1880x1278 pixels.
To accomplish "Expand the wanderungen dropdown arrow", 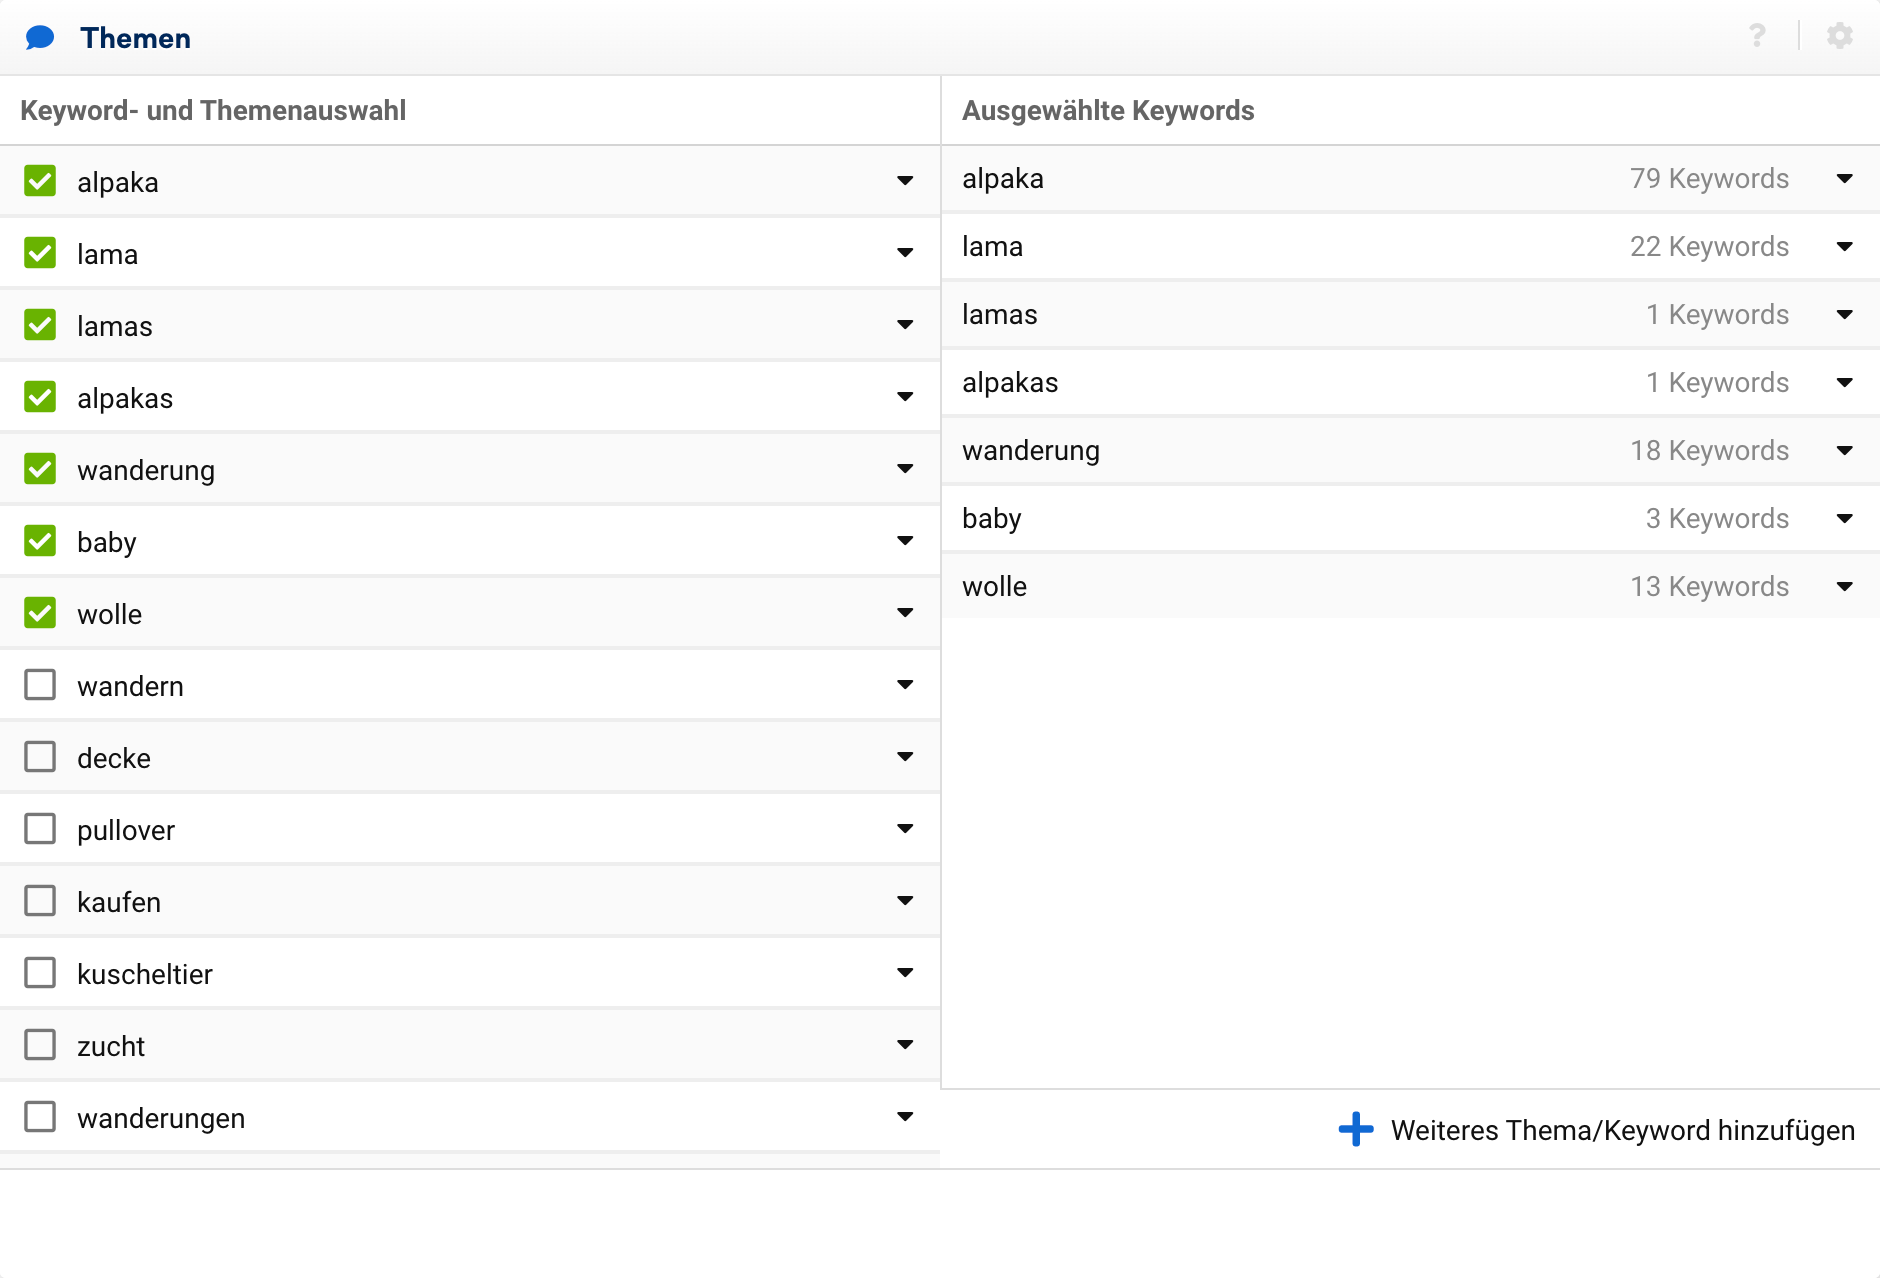I will (905, 1117).
